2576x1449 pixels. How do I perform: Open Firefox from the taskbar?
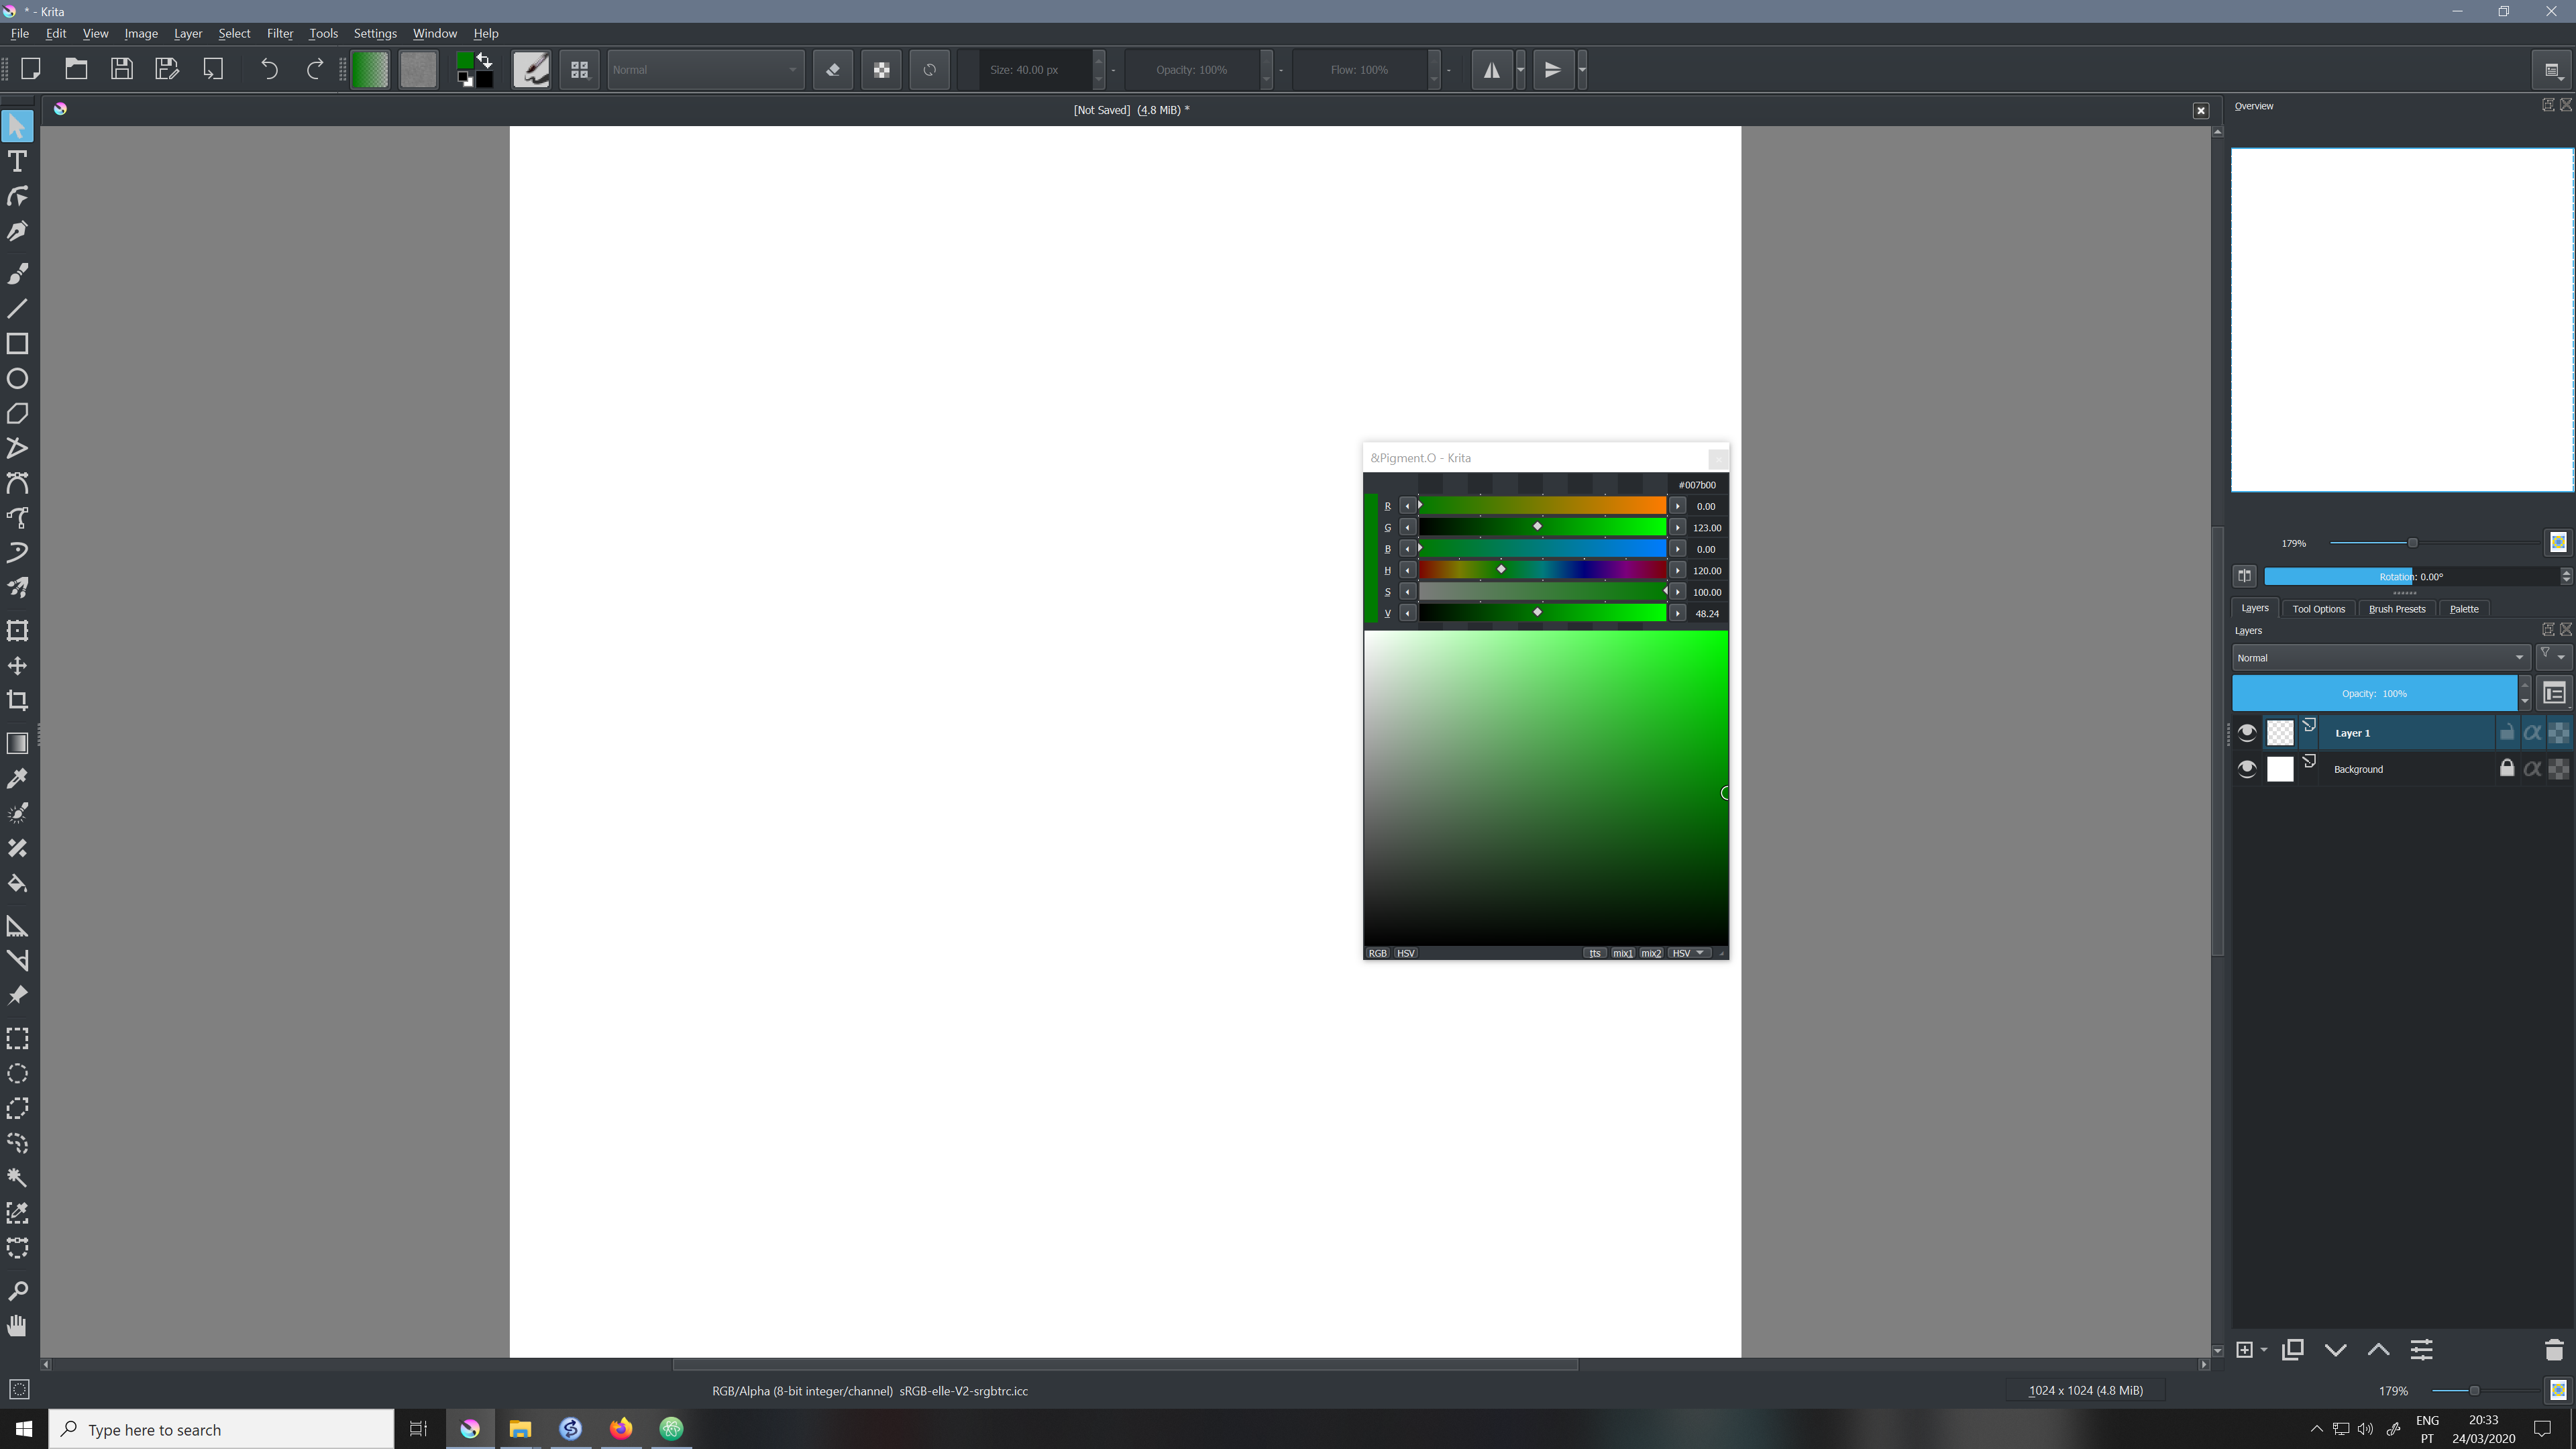coord(621,1429)
